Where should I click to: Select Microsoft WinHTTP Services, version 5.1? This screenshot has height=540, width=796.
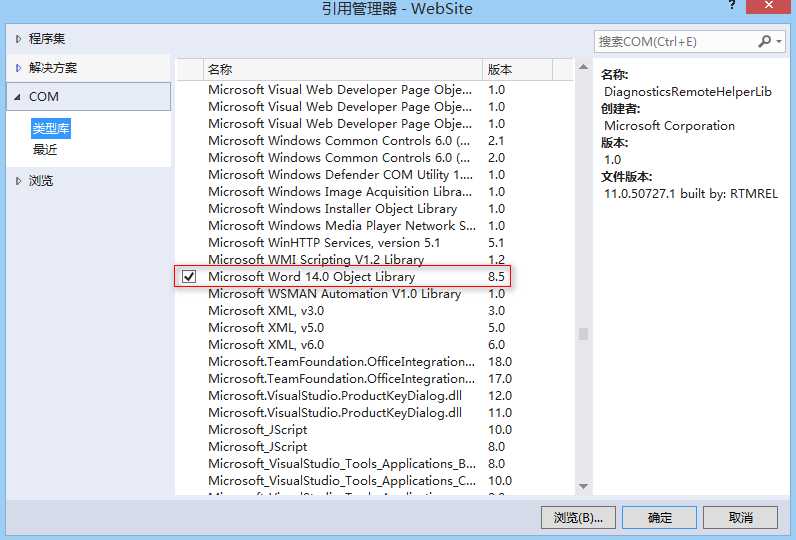(x=375, y=243)
